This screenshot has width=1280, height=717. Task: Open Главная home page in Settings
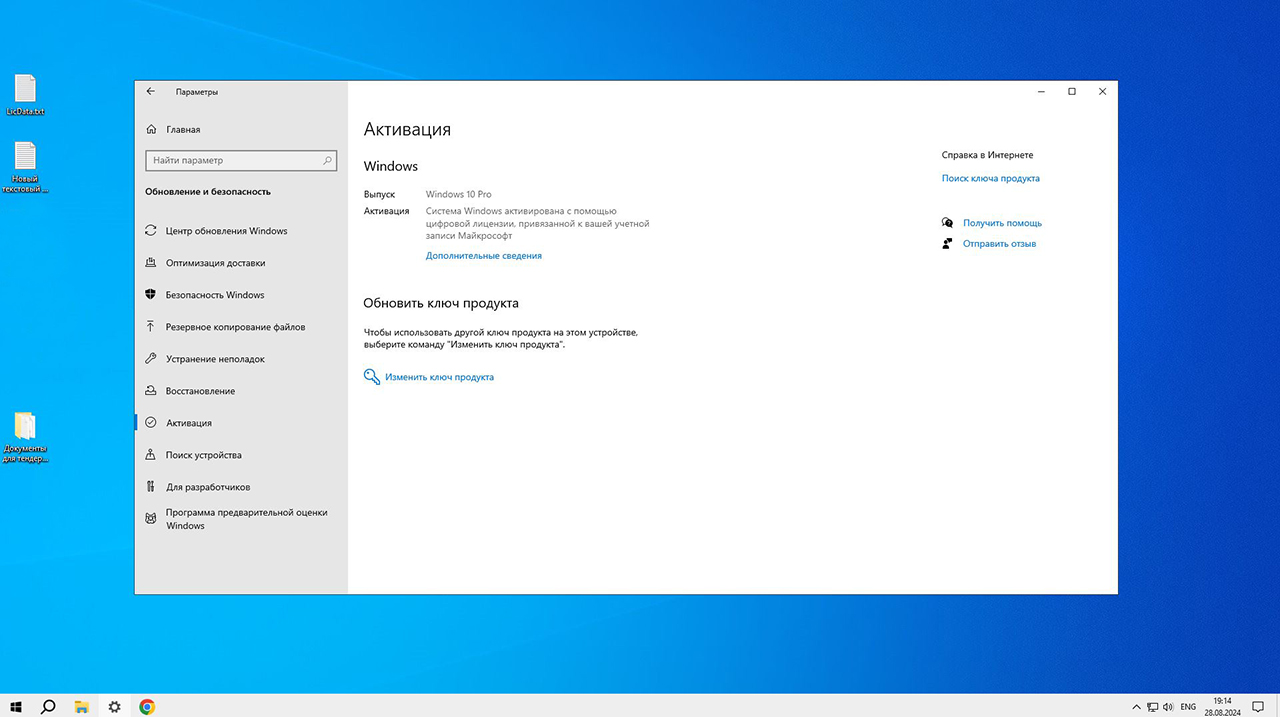click(182, 129)
